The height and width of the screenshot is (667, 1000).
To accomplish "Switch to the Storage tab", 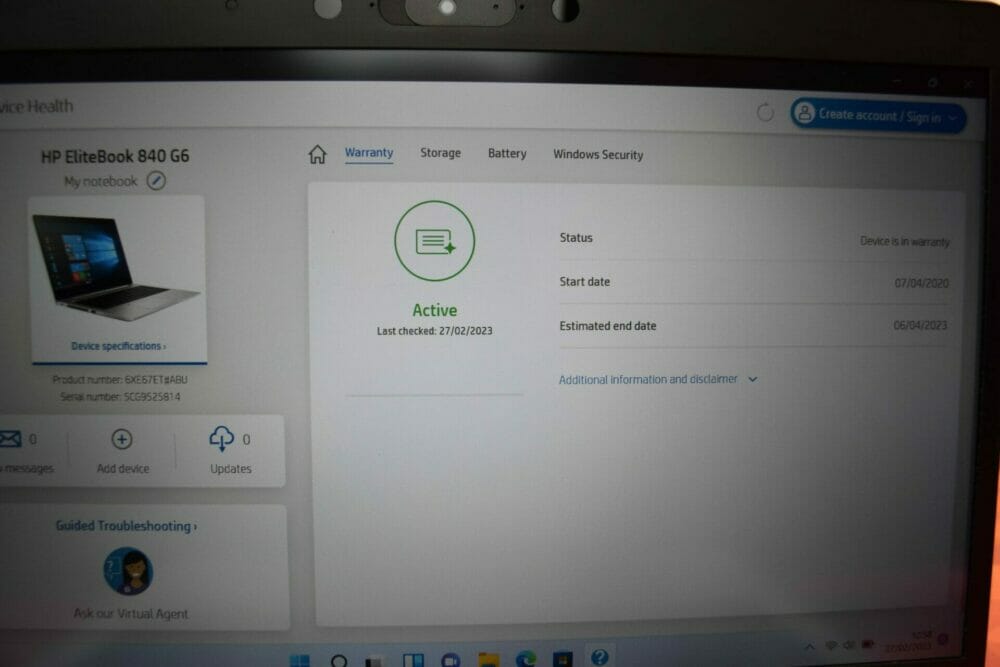I will (x=440, y=153).
